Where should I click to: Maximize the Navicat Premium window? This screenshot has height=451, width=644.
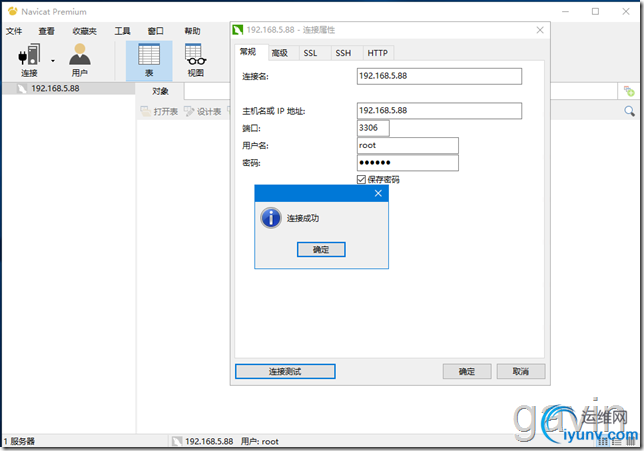click(x=595, y=12)
